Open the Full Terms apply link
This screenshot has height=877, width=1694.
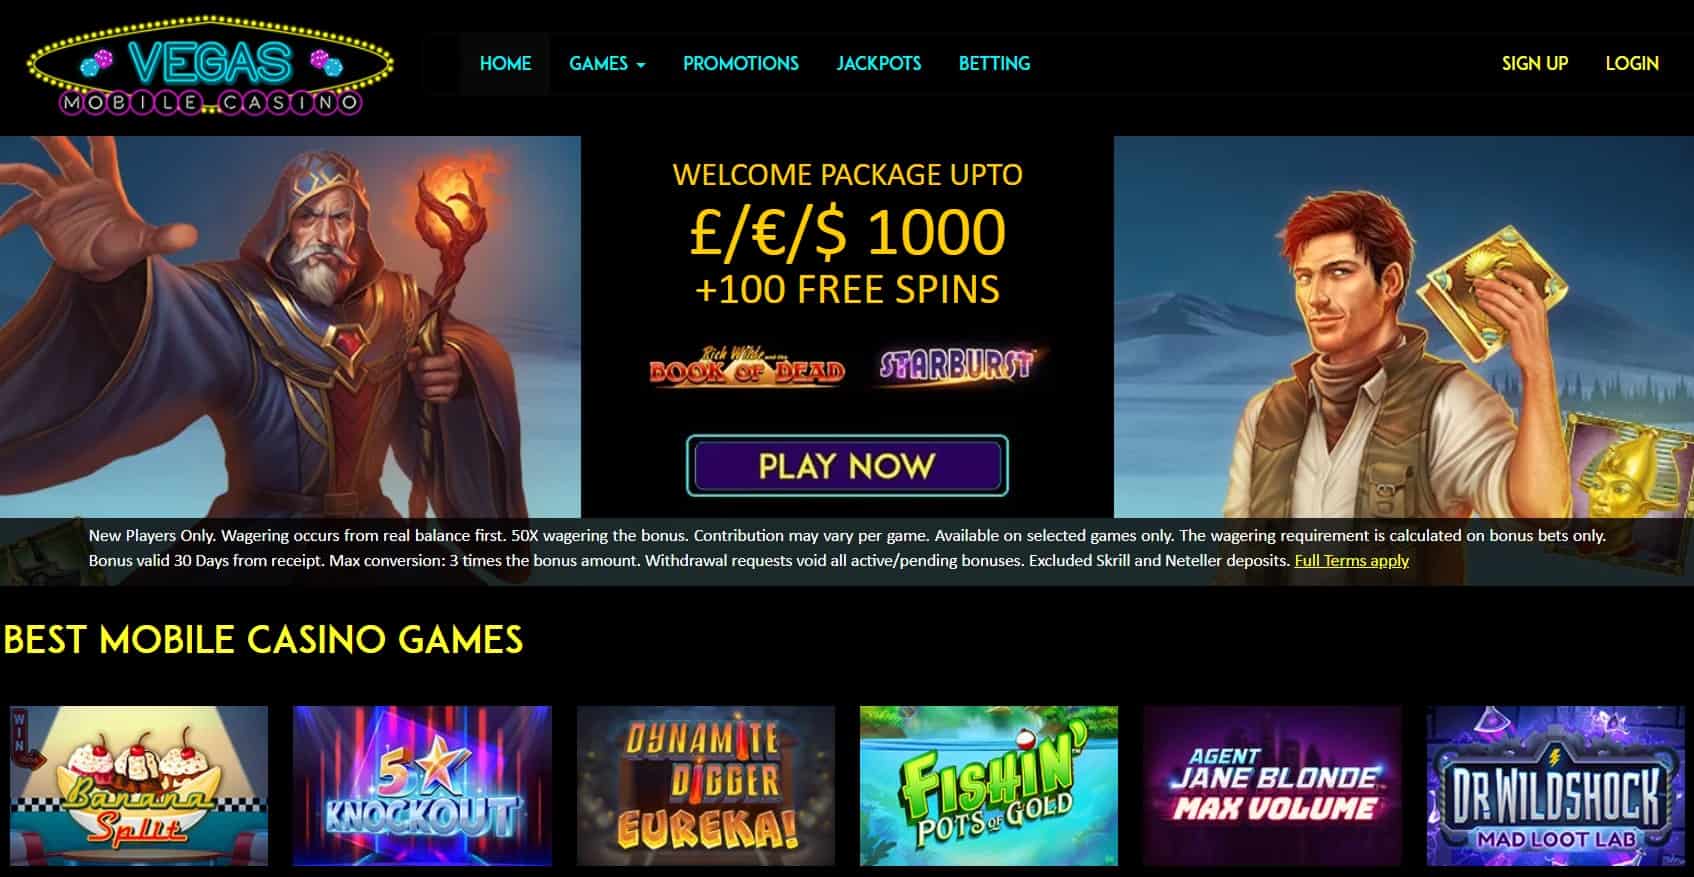pos(1351,561)
